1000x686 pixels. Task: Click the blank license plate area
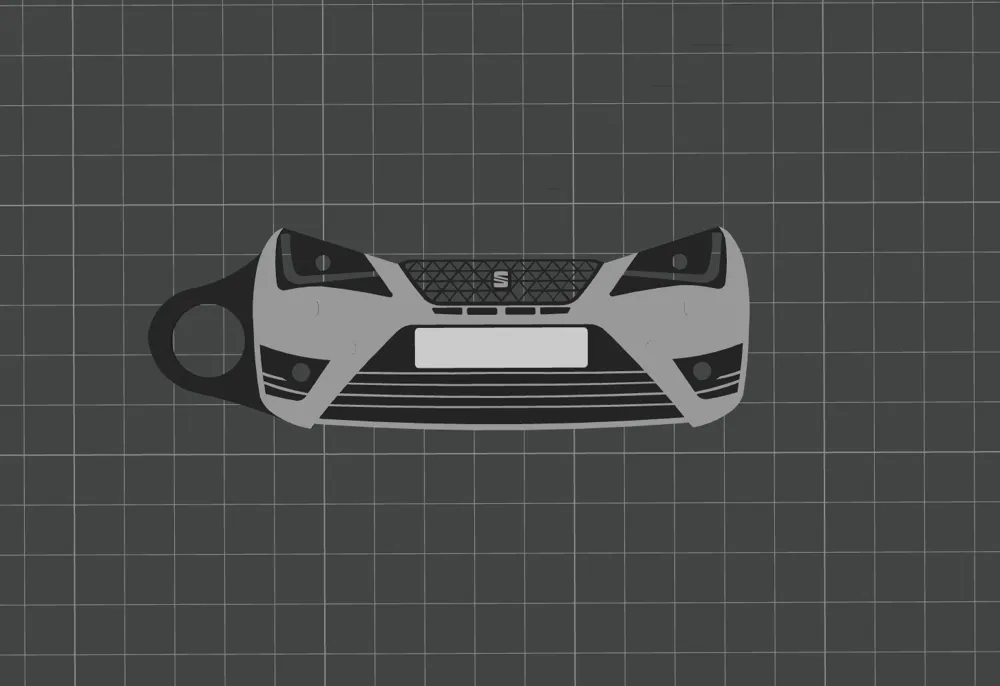[x=501, y=347]
